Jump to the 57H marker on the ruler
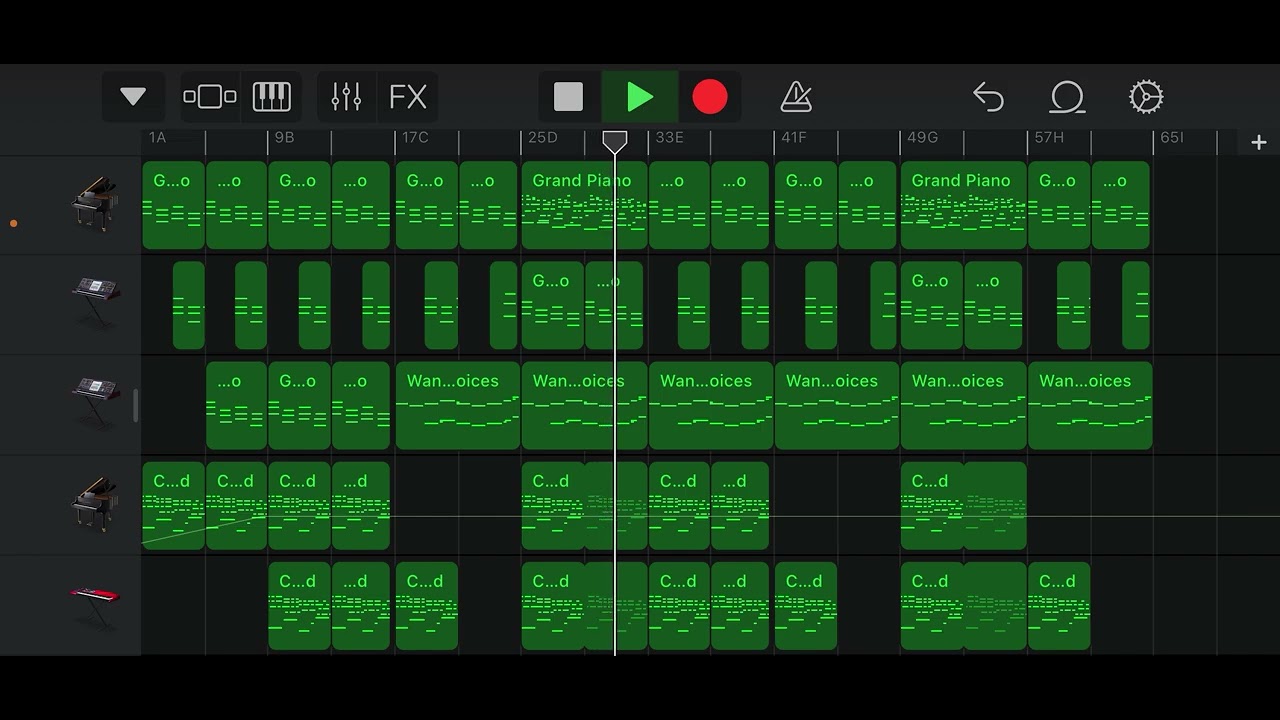Viewport: 1280px width, 720px height. (1049, 137)
